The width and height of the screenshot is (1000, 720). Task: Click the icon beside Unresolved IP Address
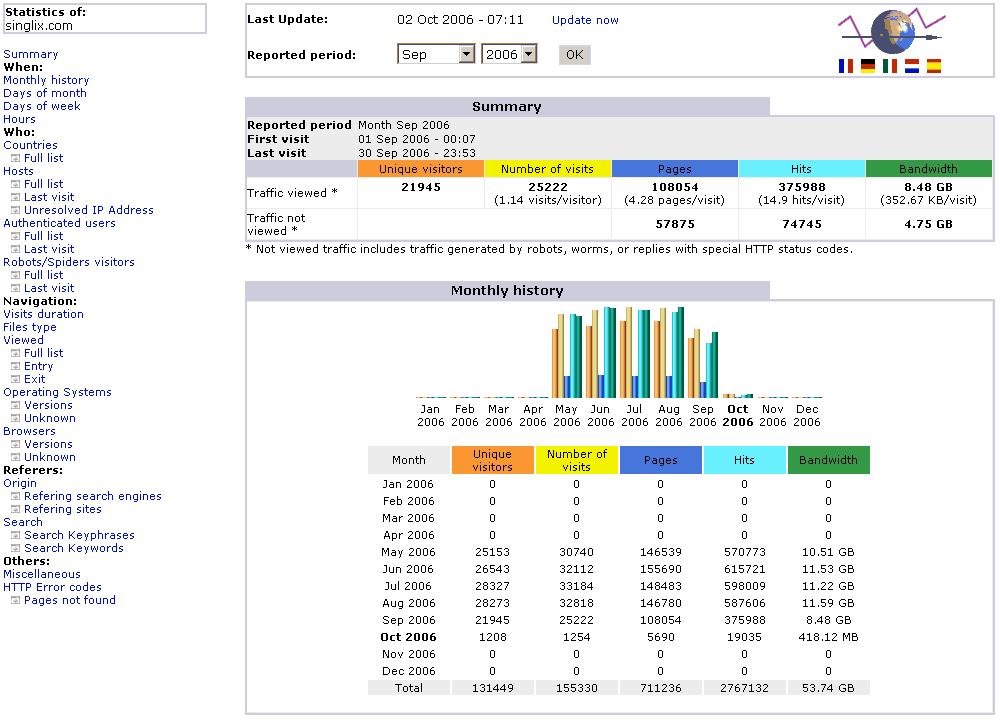15,211
